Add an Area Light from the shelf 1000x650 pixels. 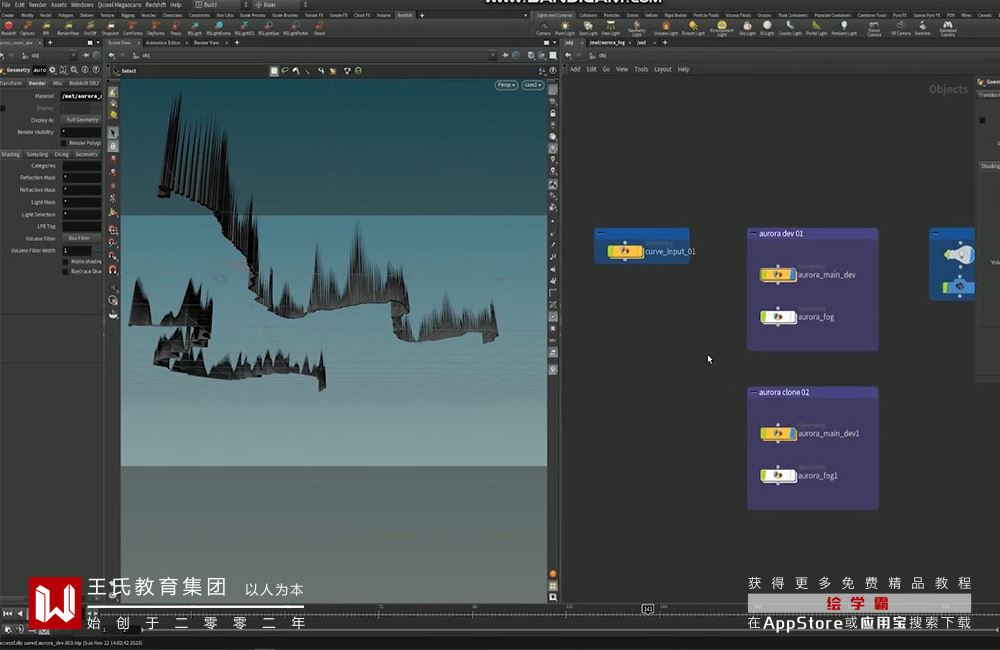610,26
